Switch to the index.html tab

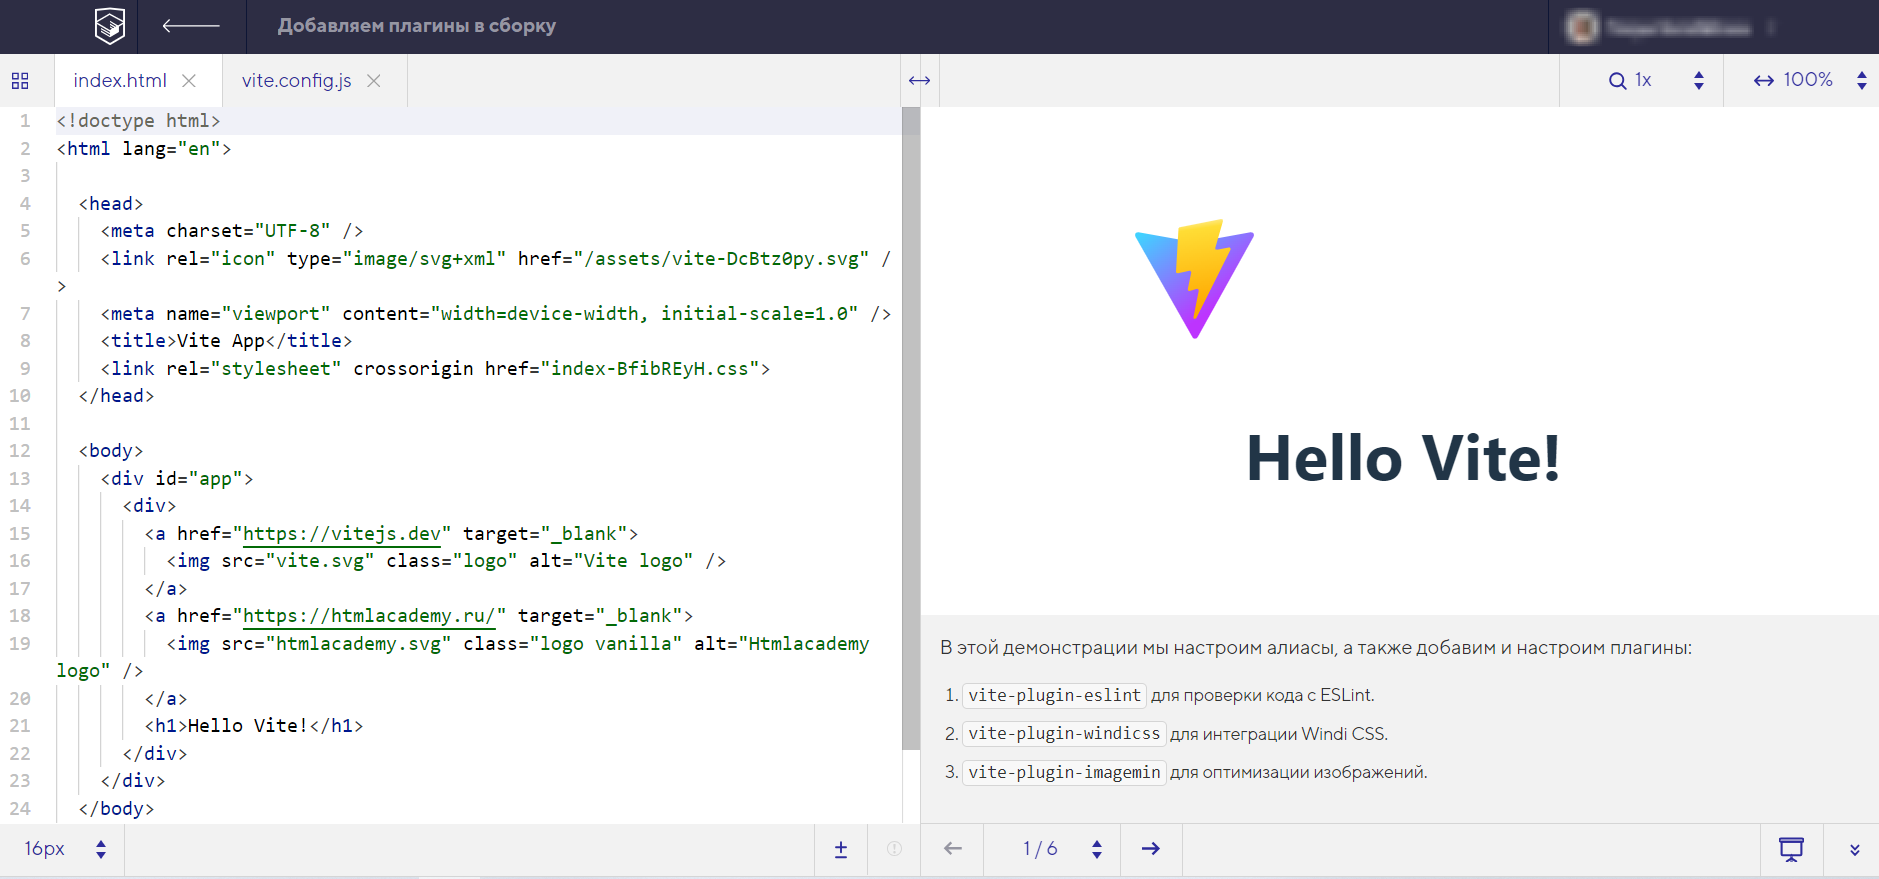[120, 80]
